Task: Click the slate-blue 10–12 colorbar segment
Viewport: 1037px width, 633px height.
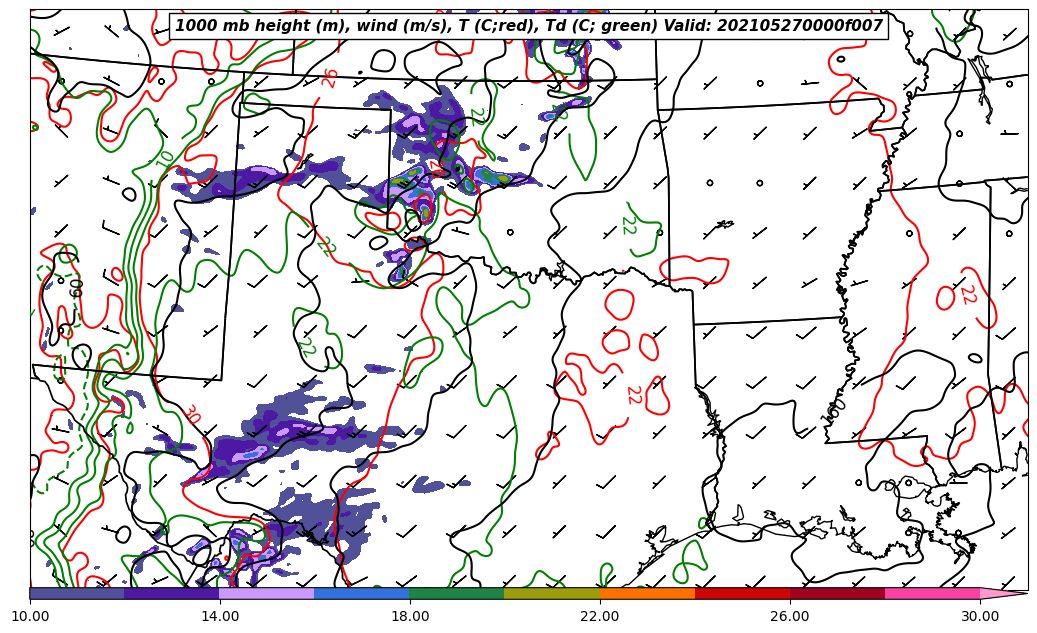Action: click(77, 593)
